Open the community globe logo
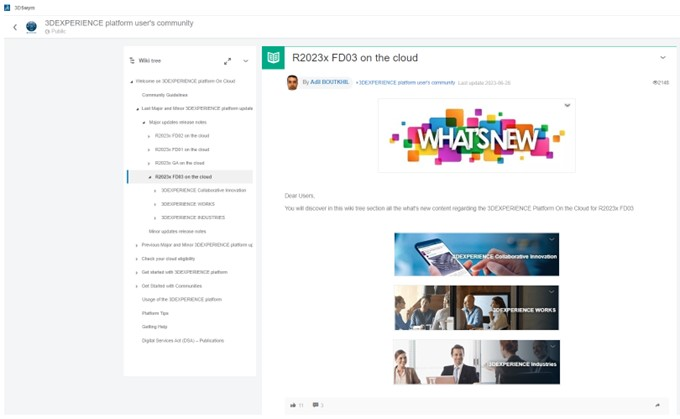The width and height of the screenshot is (680, 419). (31, 27)
